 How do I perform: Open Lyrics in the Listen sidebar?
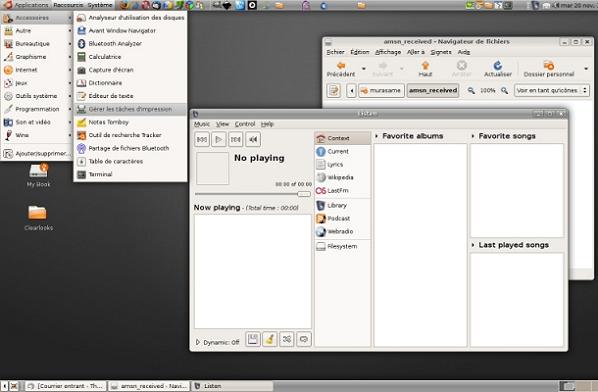coord(342,164)
